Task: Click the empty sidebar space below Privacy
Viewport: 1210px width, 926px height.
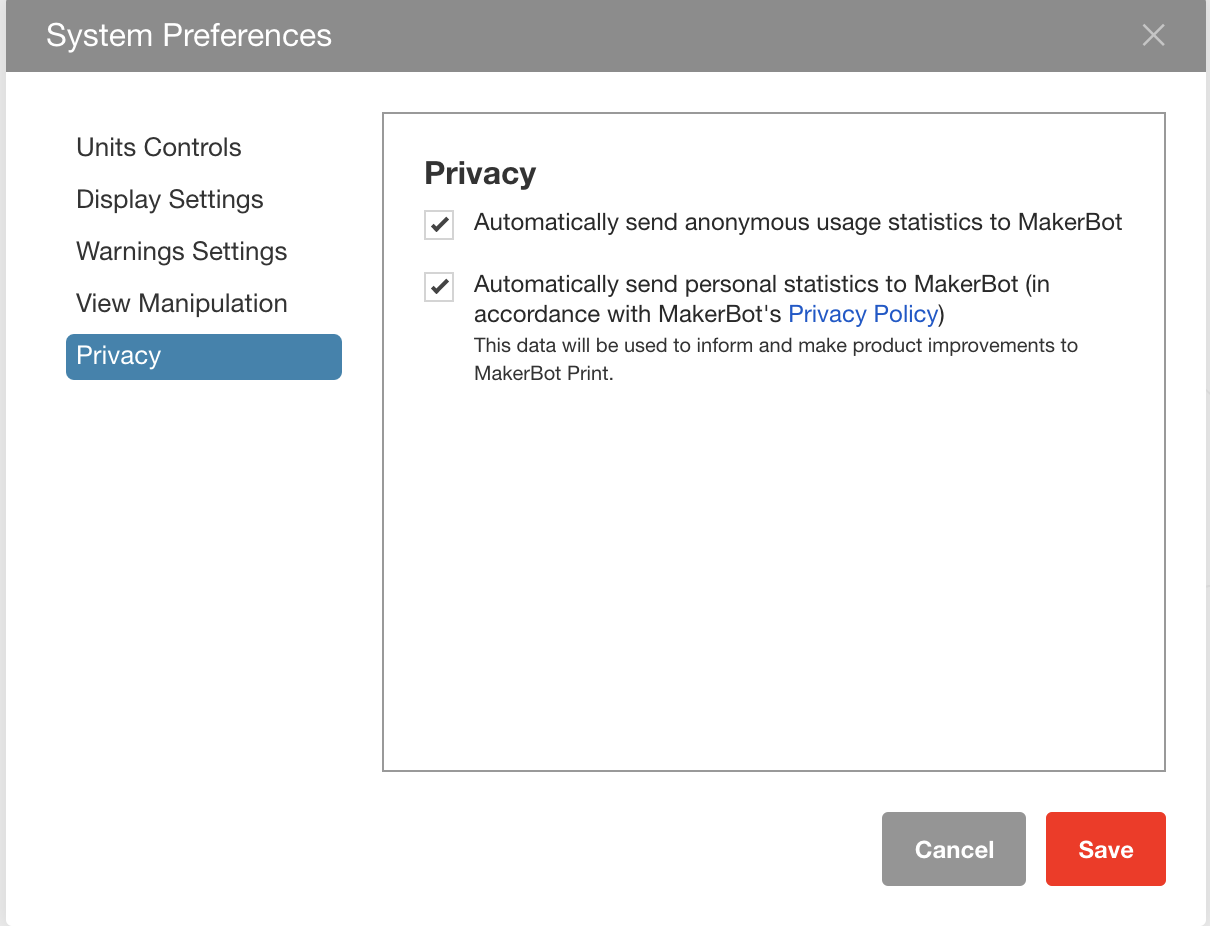Action: click(203, 580)
